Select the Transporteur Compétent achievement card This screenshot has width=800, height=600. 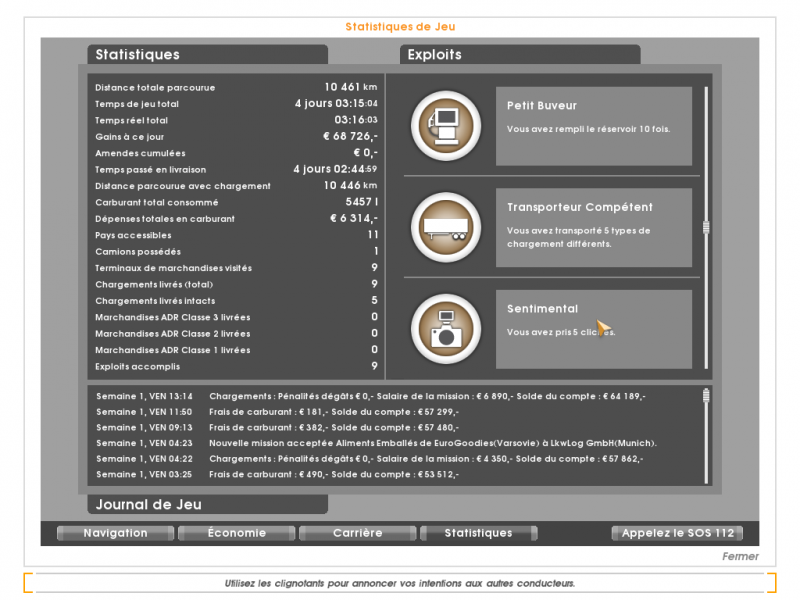594,228
